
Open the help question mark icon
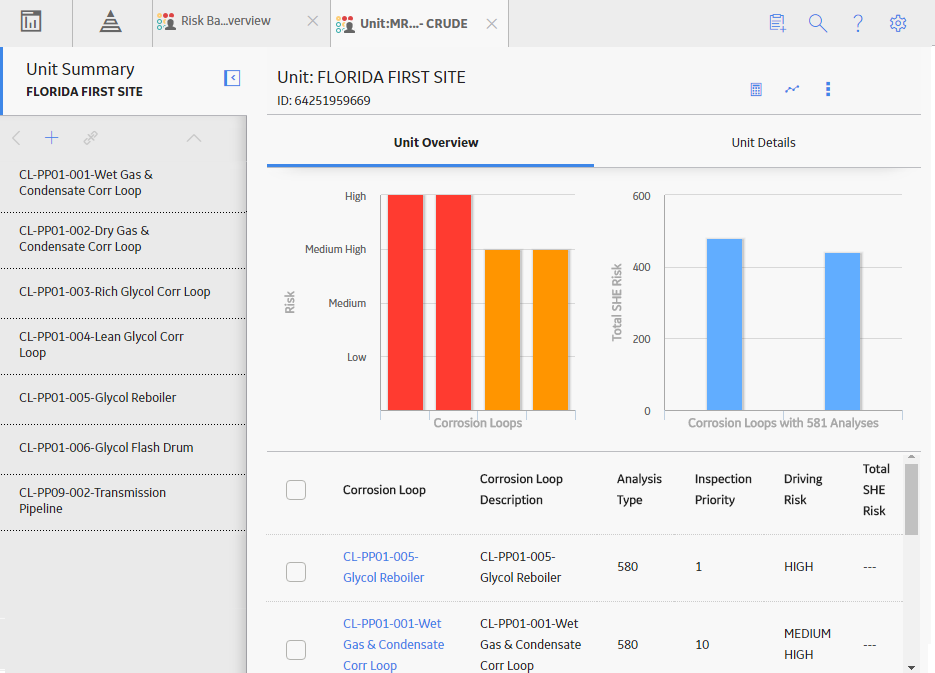point(857,23)
